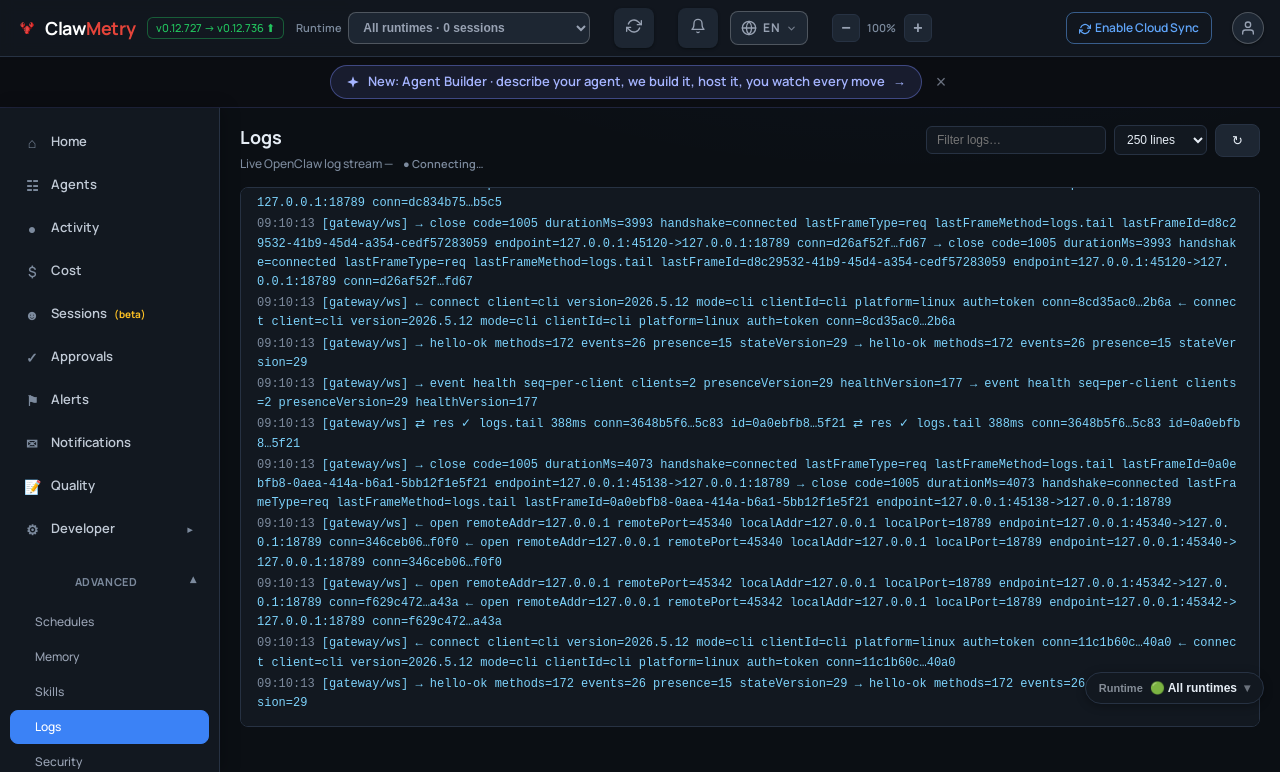The image size is (1280, 772).
Task: Click the Connecting status text
Action: 443,164
